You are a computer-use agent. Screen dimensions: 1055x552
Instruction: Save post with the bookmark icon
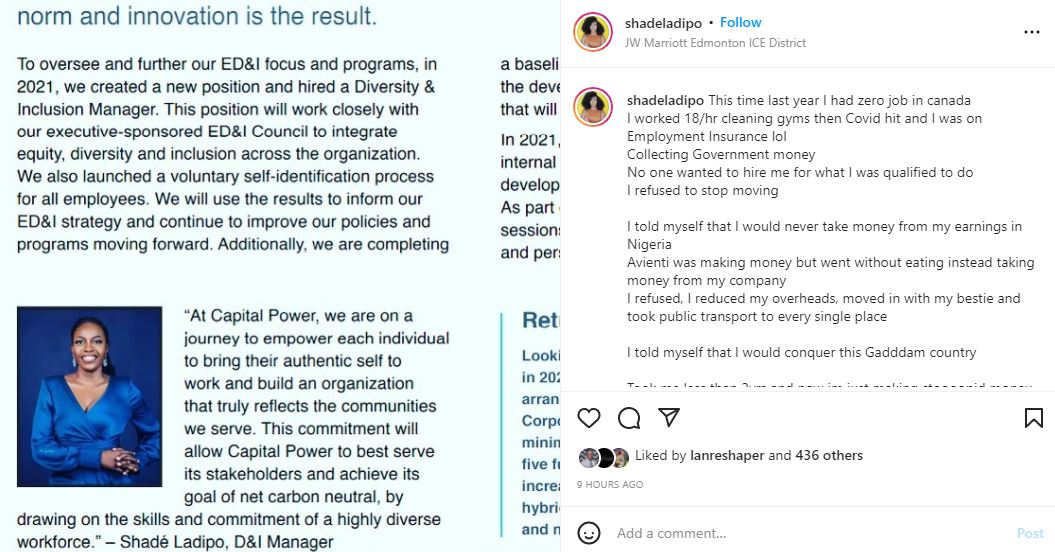pyautogui.click(x=1033, y=418)
